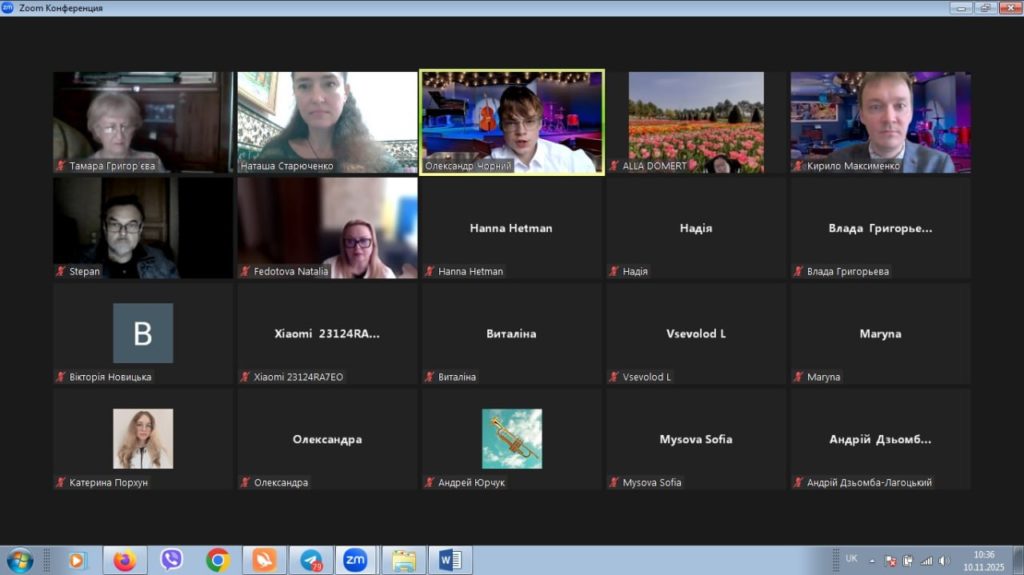Select Кирило Максименко's video tile
This screenshot has height=575, width=1024.
pyautogui.click(x=880, y=122)
